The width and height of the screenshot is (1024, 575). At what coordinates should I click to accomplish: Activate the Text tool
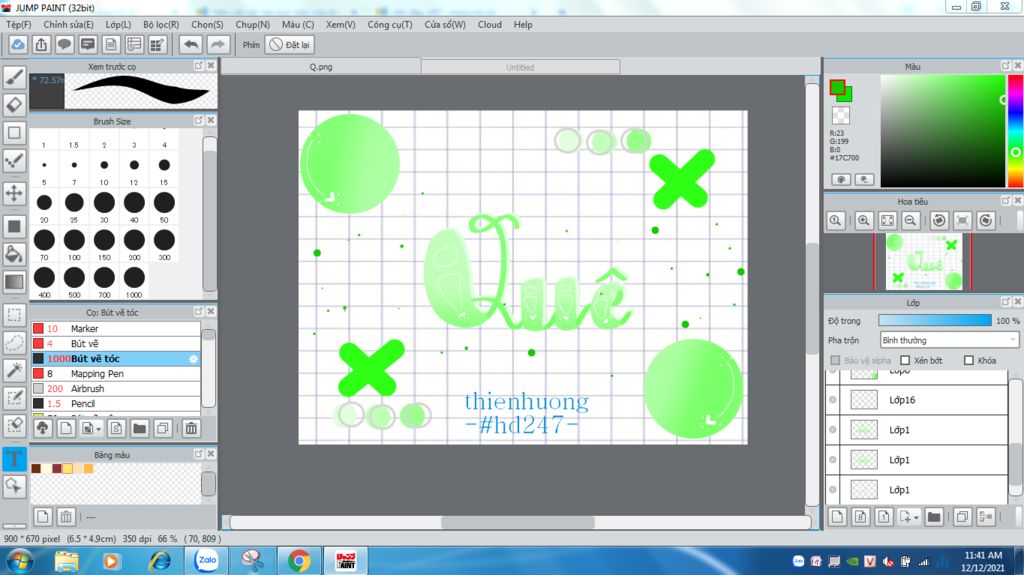(14, 459)
